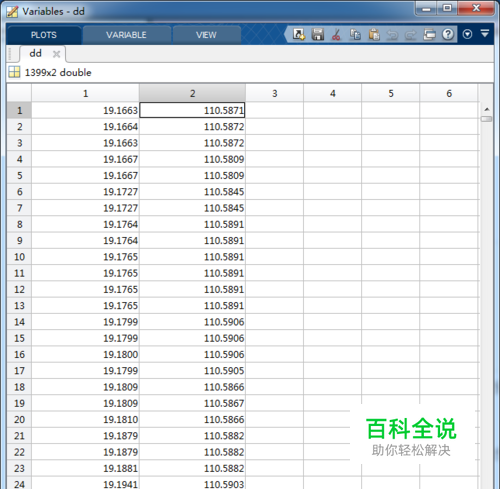Open the PLOTS tab
This screenshot has height=489, width=500.
pyautogui.click(x=44, y=35)
